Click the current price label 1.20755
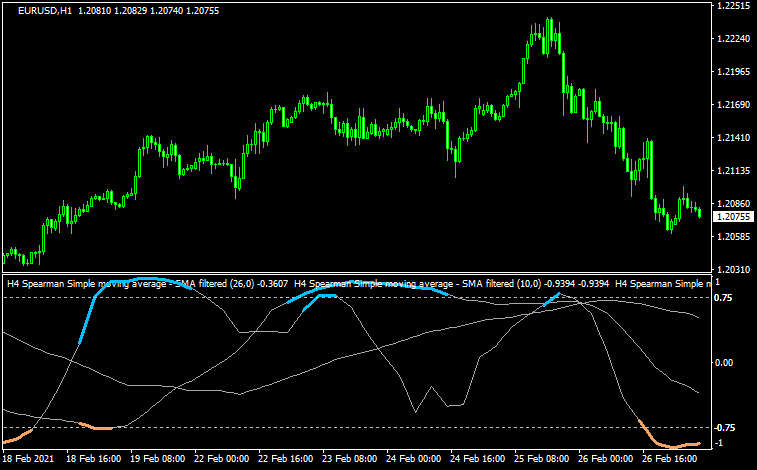757x470 pixels. point(733,216)
